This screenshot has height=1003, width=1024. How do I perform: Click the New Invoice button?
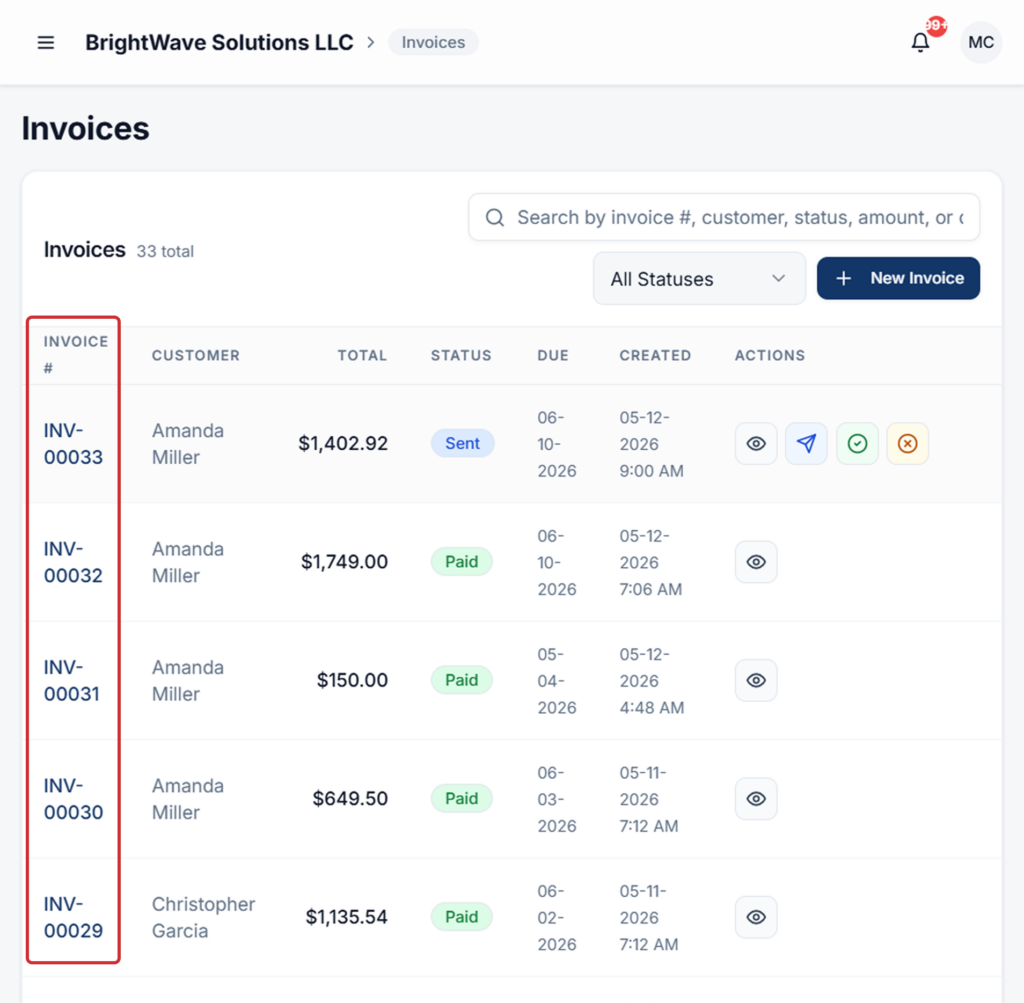pos(899,278)
